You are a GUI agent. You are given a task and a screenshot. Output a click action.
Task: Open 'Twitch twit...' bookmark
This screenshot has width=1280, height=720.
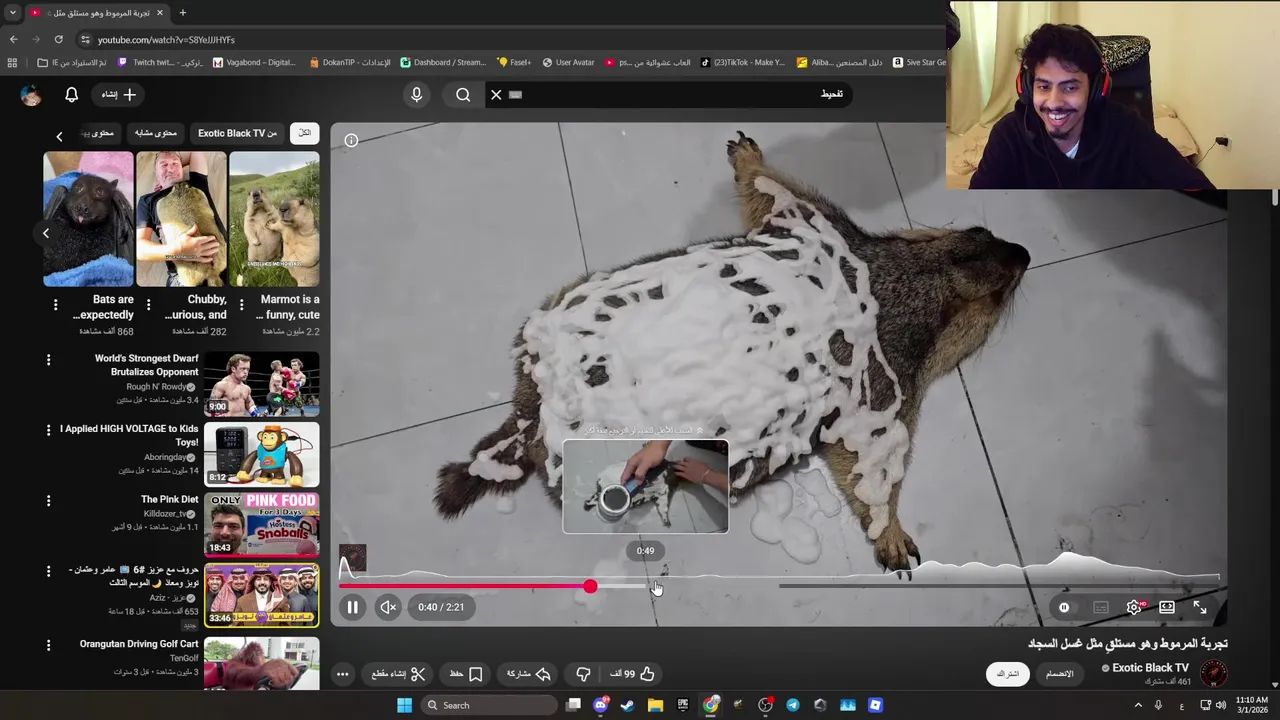pos(160,62)
